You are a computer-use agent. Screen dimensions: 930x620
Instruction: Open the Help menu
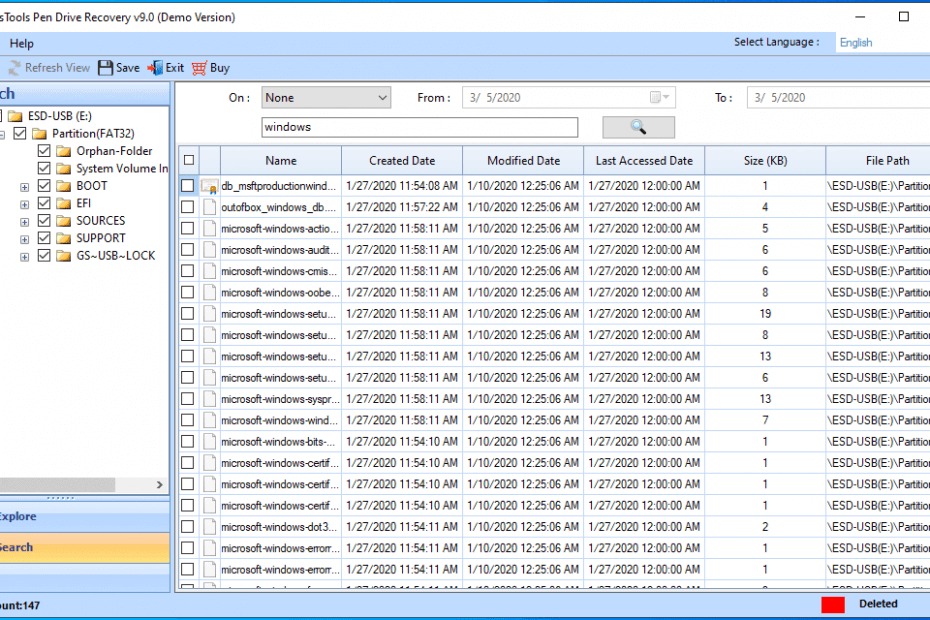[21, 43]
